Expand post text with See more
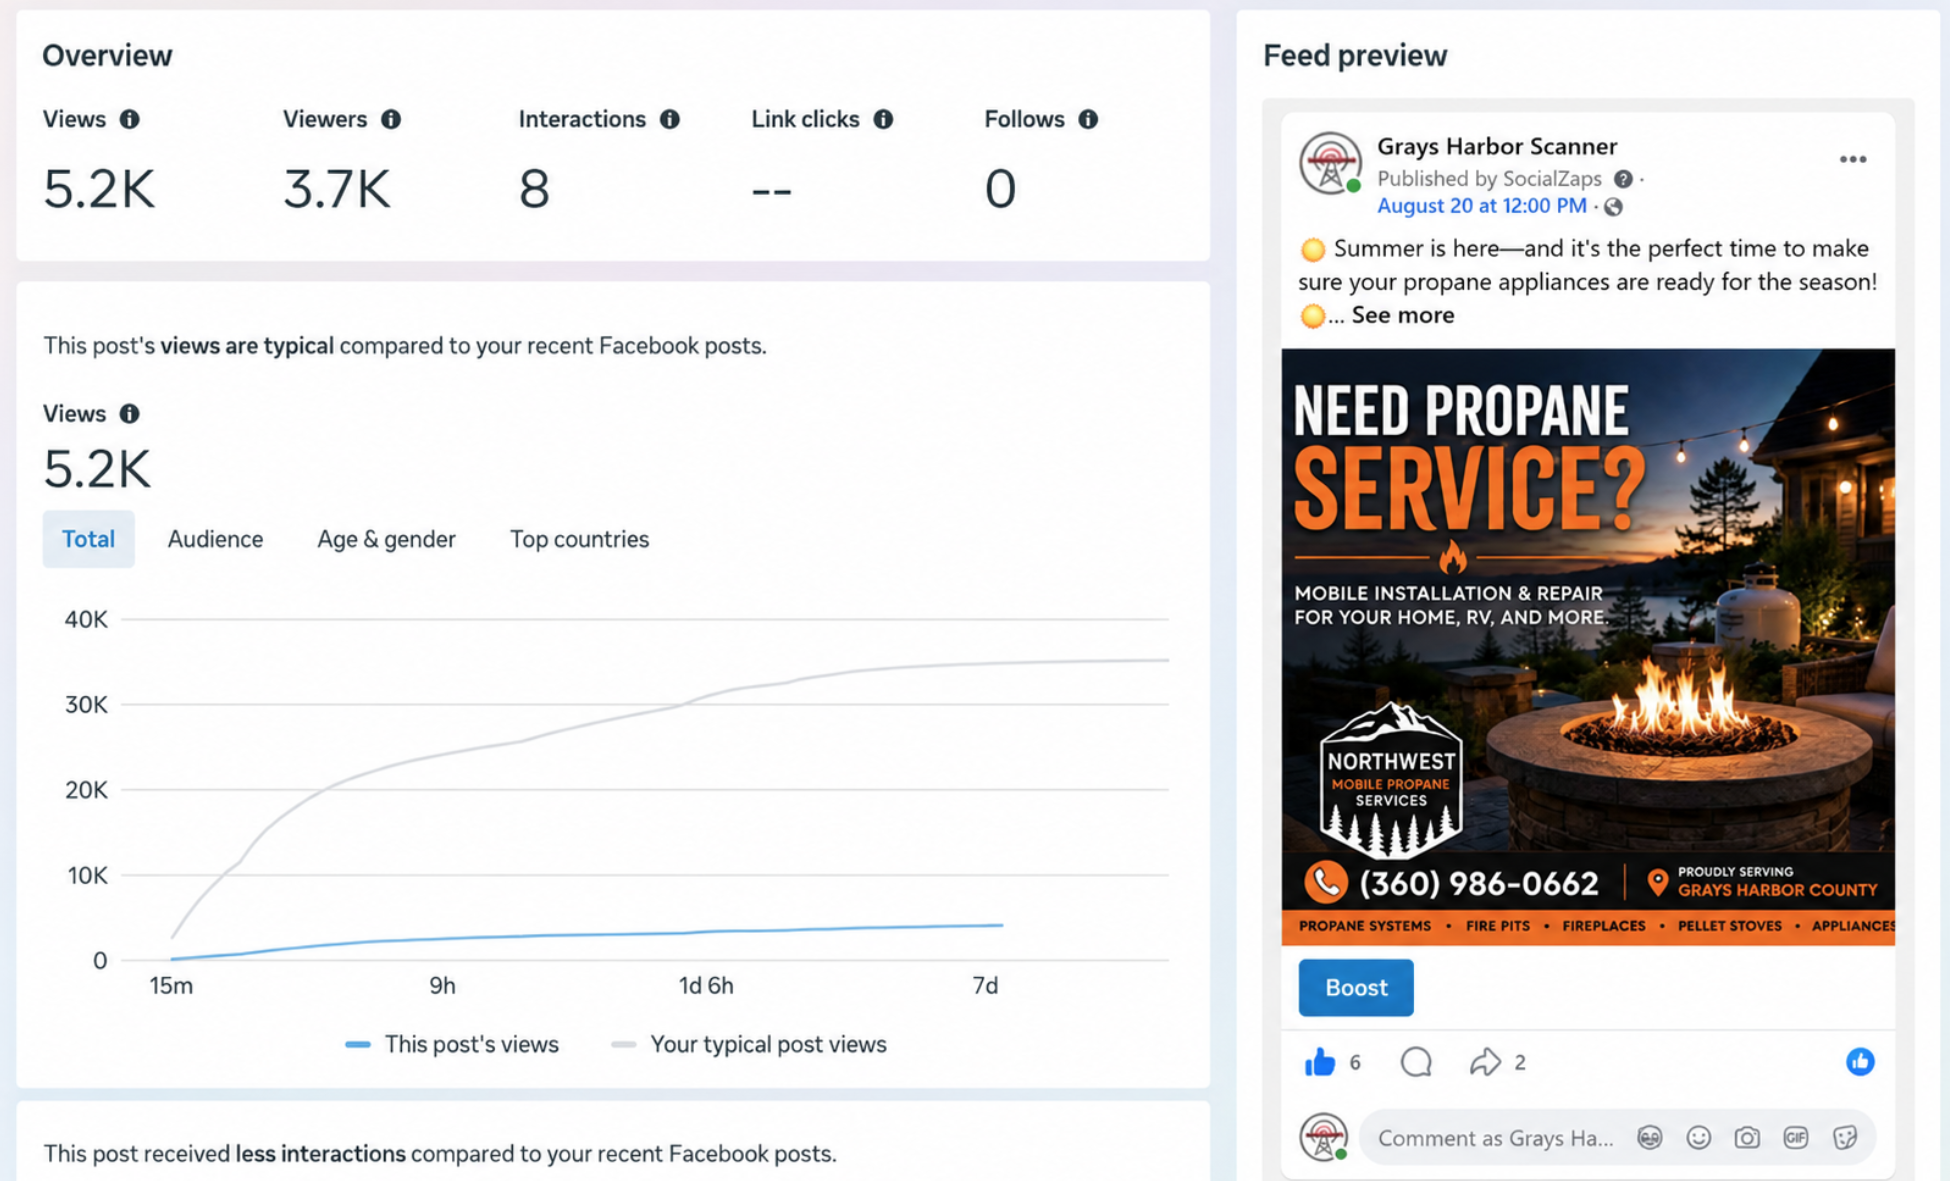 1402,315
